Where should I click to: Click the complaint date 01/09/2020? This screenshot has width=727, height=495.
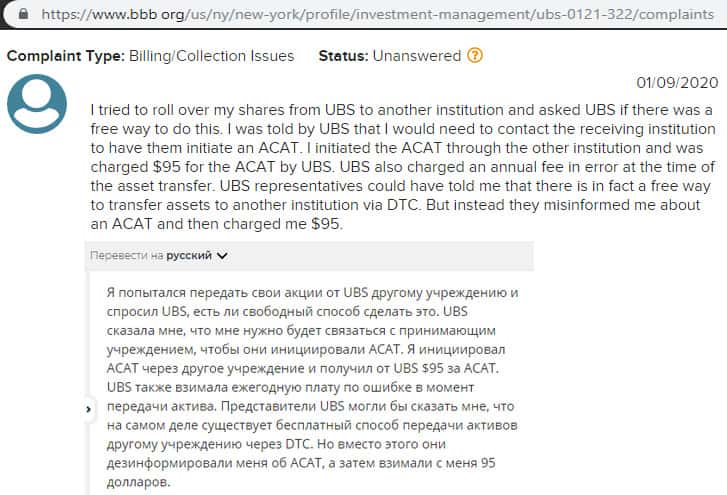(677, 82)
